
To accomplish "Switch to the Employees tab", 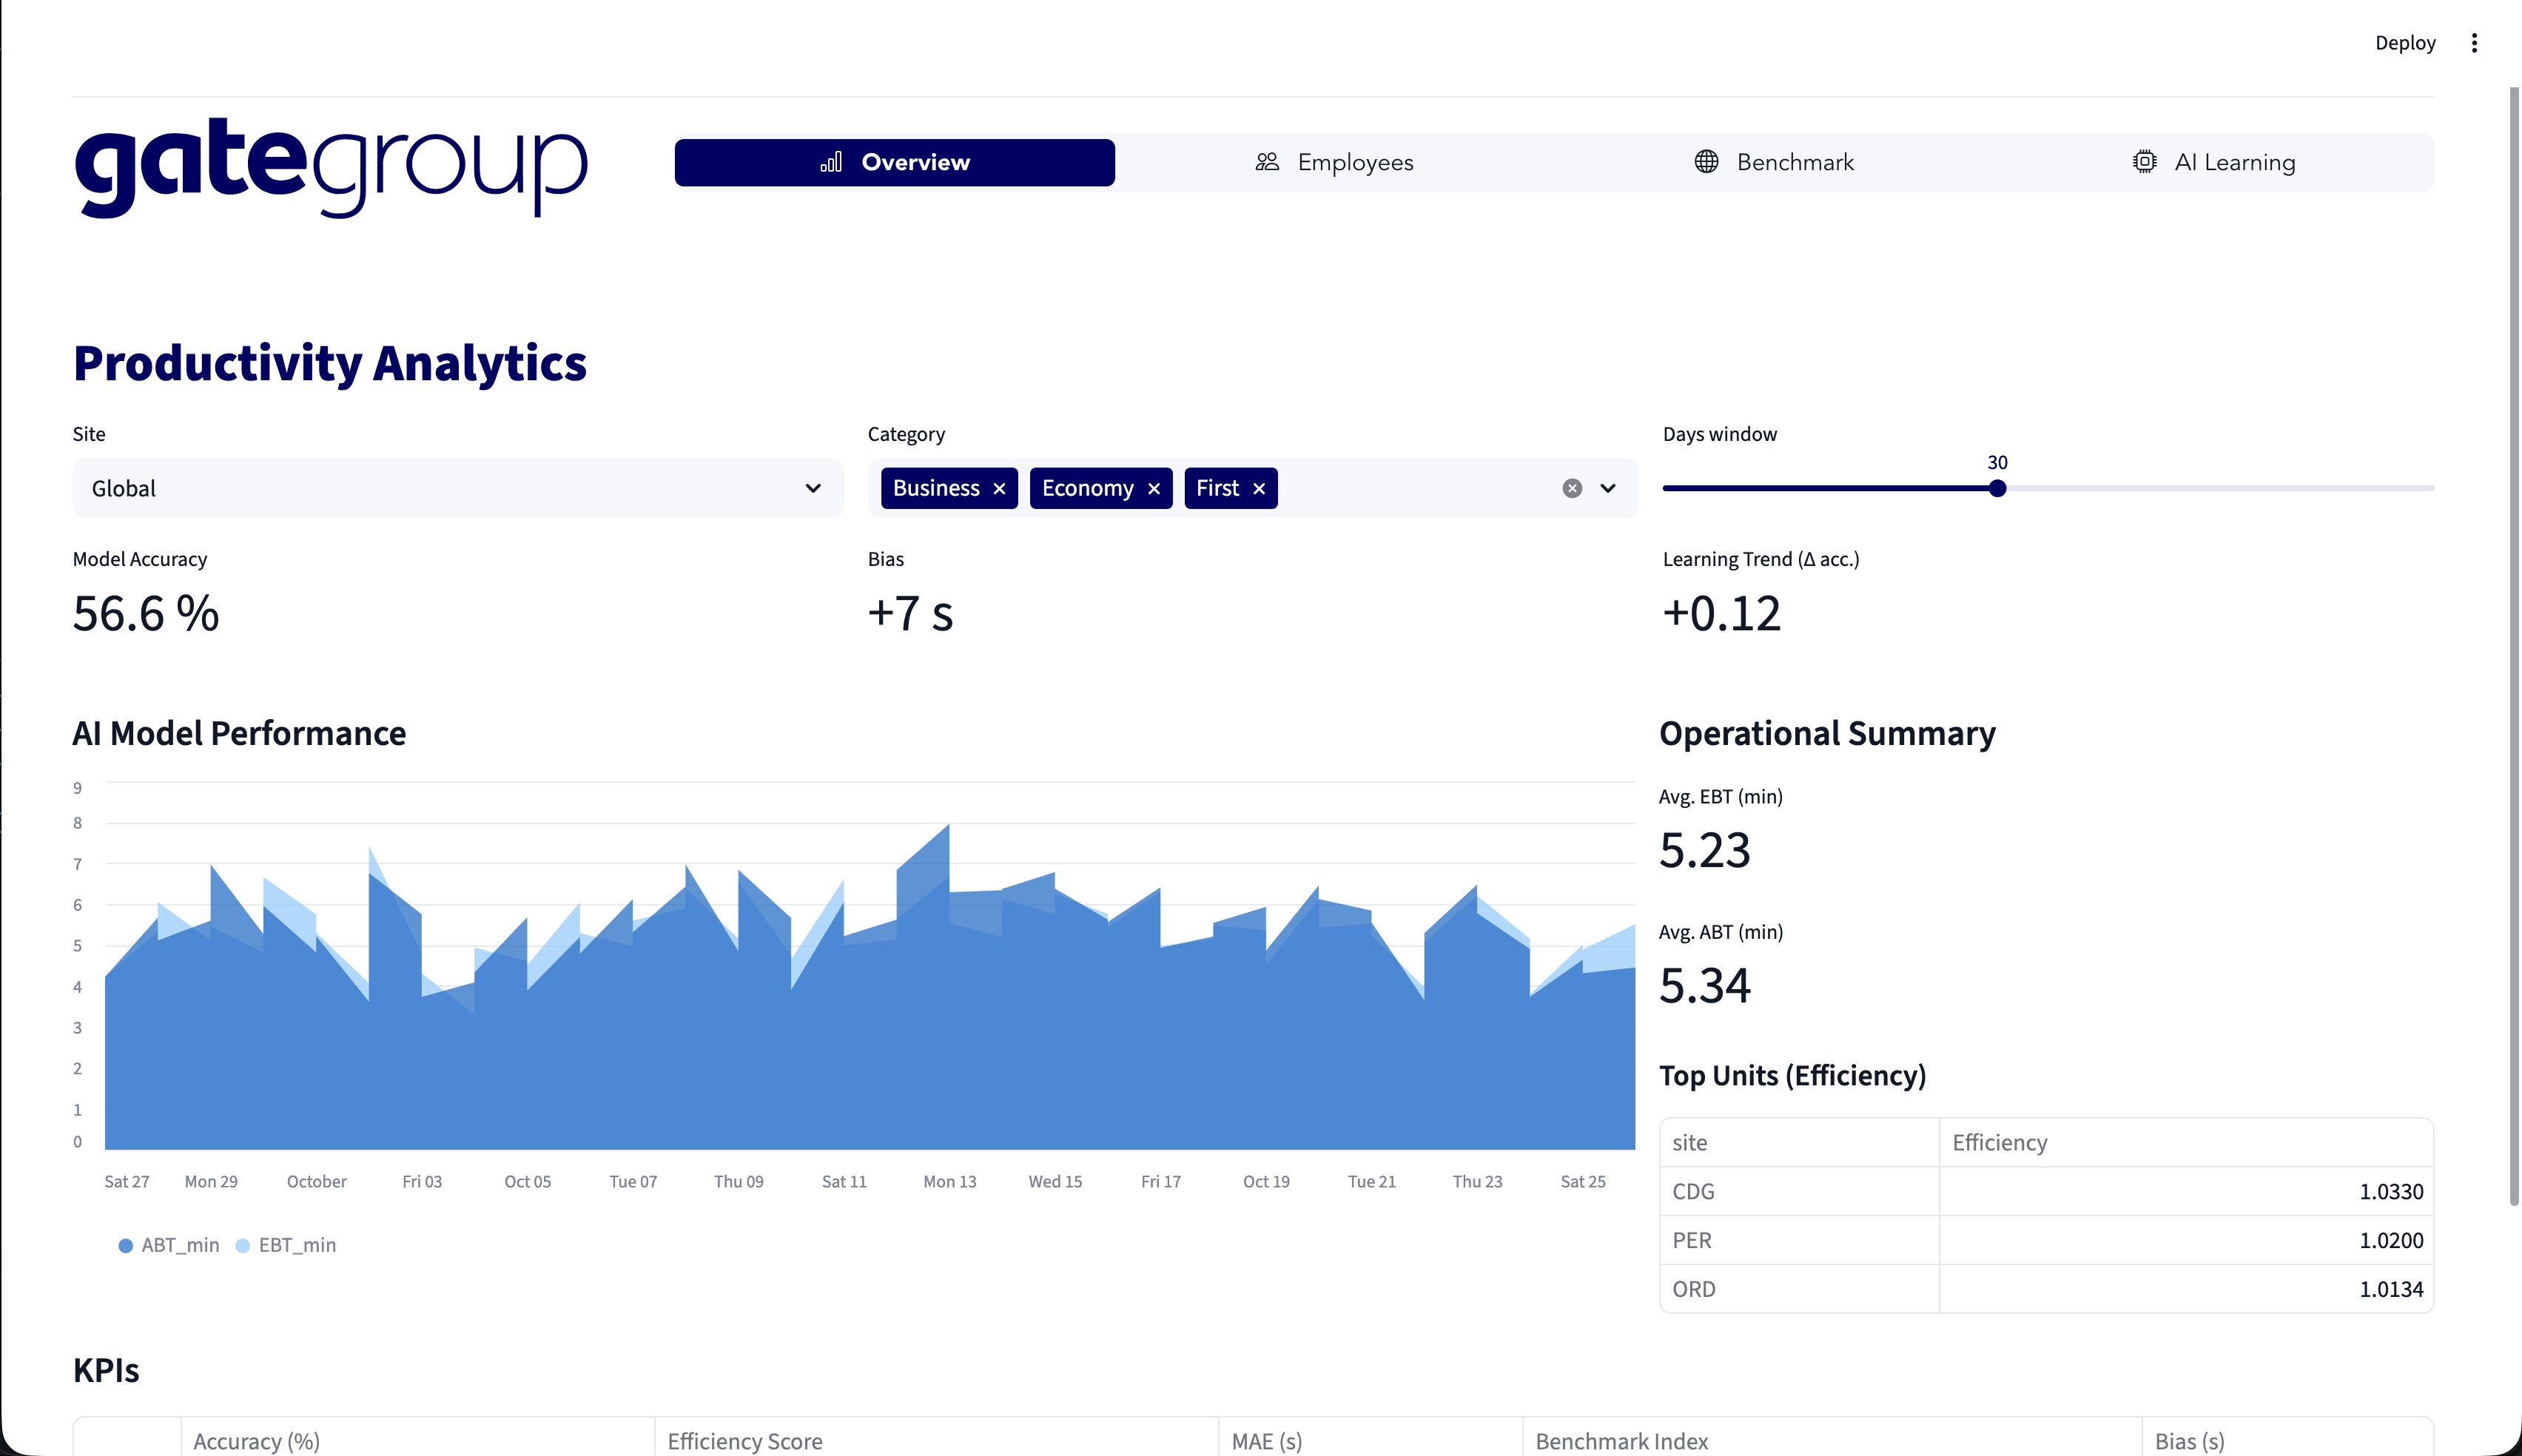I will pyautogui.click(x=1334, y=162).
